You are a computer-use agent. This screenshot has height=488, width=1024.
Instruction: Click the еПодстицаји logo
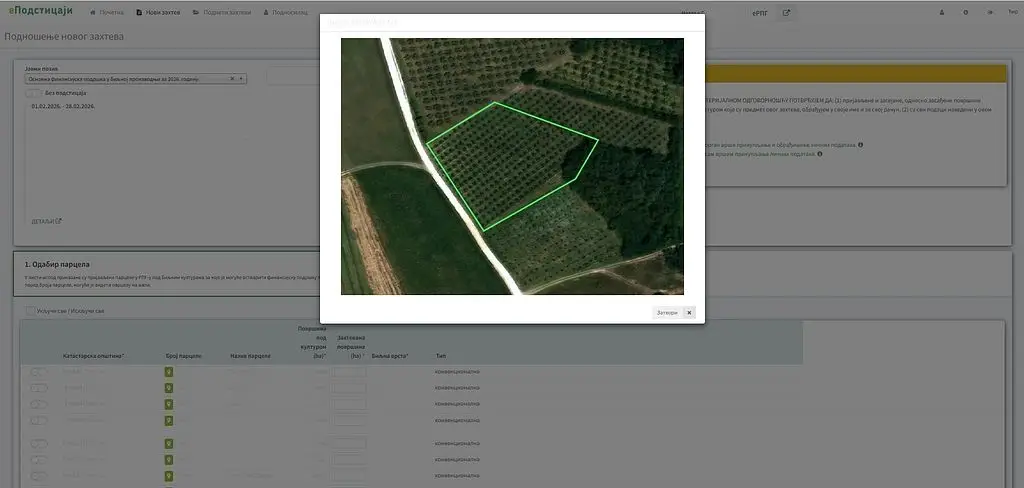pyautogui.click(x=41, y=12)
